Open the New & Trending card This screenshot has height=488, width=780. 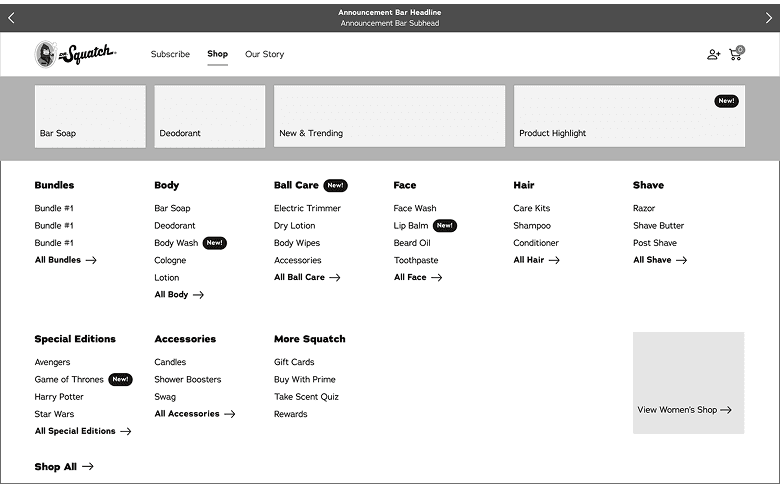click(x=390, y=116)
